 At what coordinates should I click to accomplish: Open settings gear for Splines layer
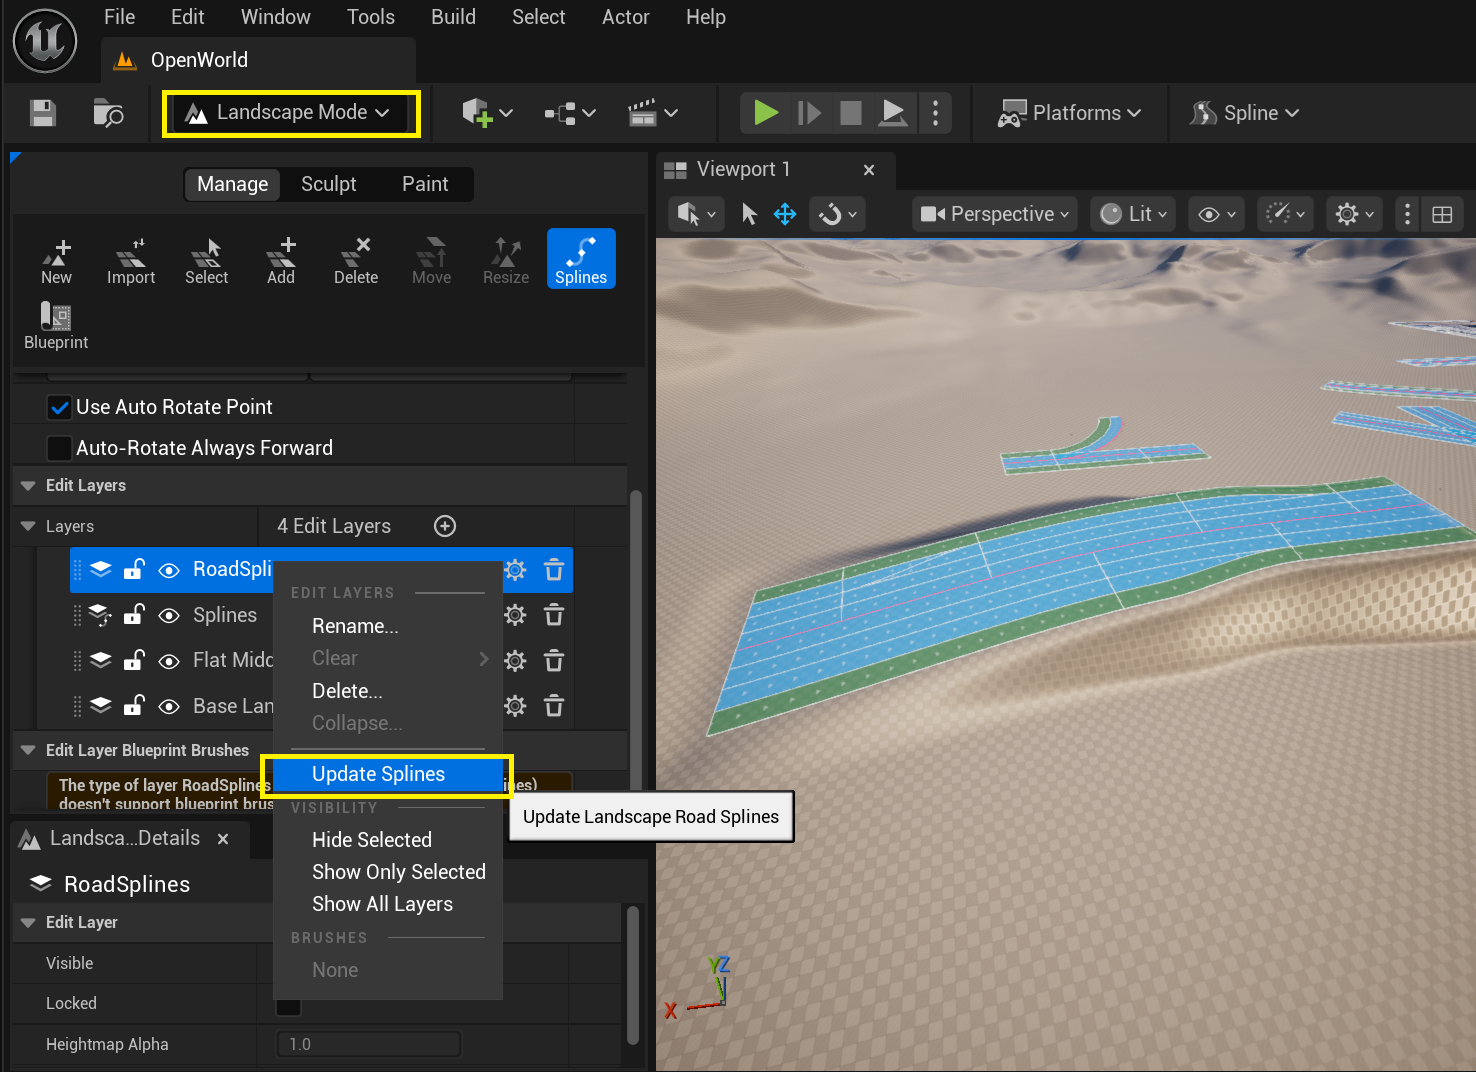pos(515,615)
